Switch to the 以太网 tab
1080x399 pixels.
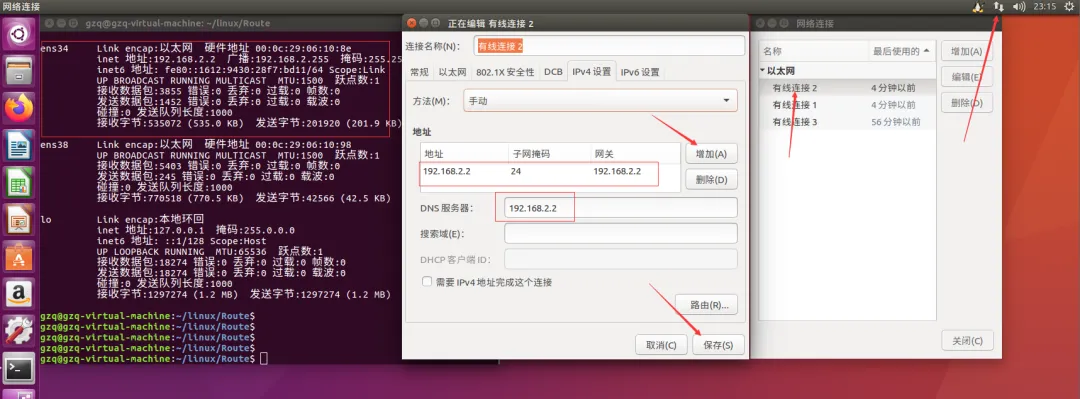click(453, 72)
